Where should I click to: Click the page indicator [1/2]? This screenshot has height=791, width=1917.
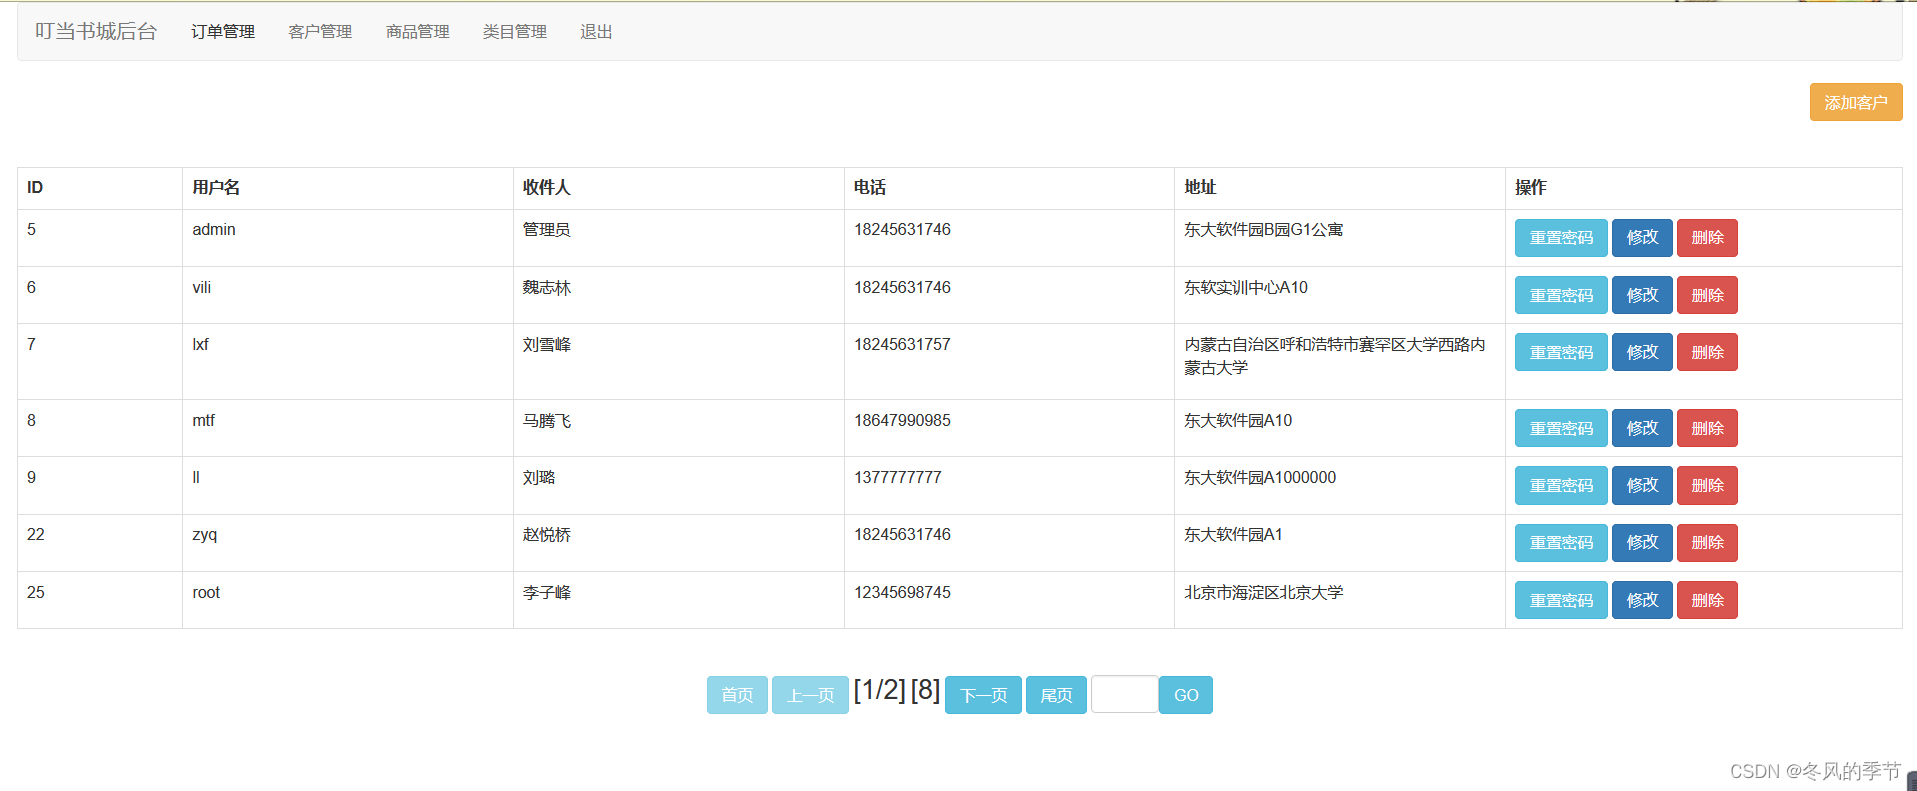879,690
